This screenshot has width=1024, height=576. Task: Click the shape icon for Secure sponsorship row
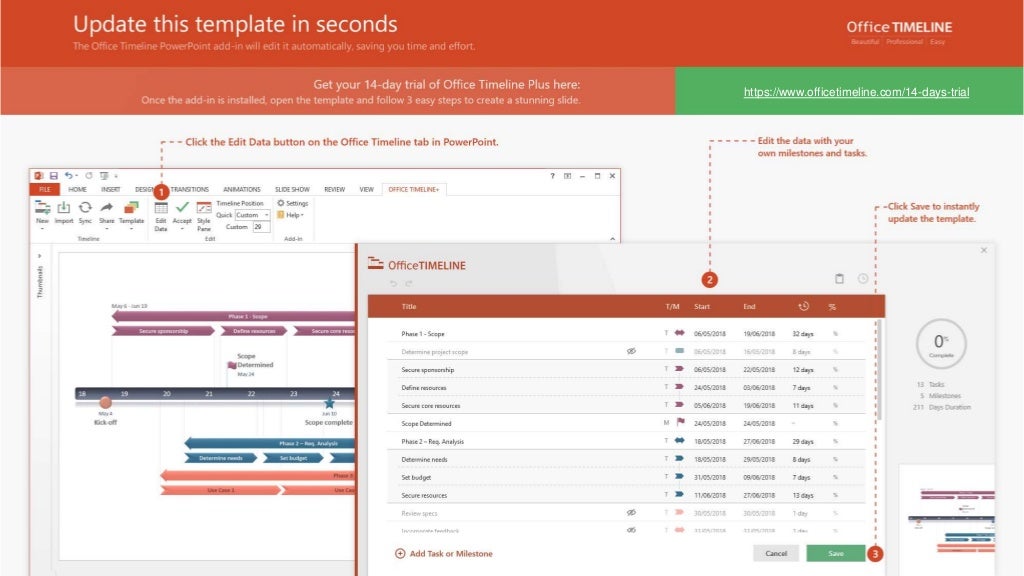(679, 369)
